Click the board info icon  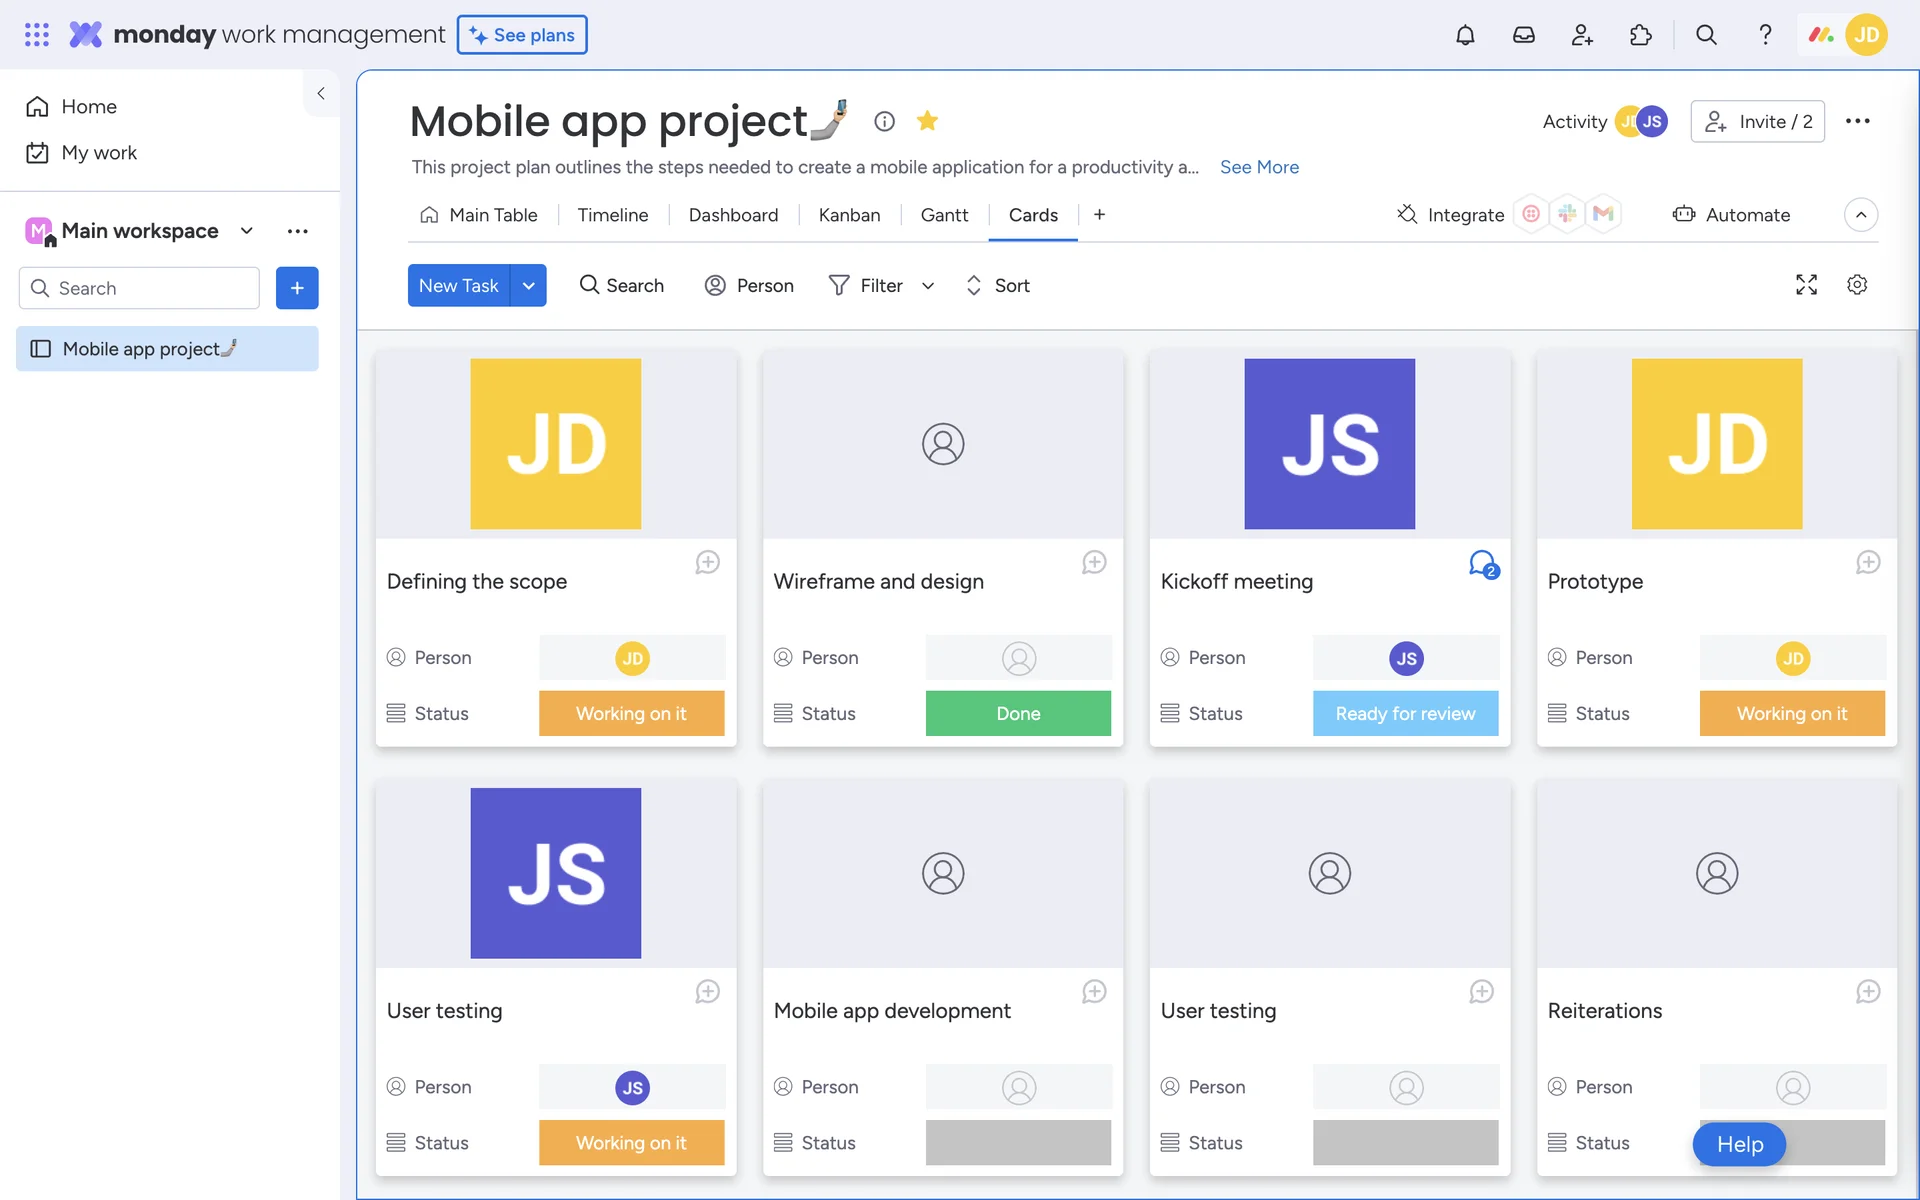click(x=884, y=121)
